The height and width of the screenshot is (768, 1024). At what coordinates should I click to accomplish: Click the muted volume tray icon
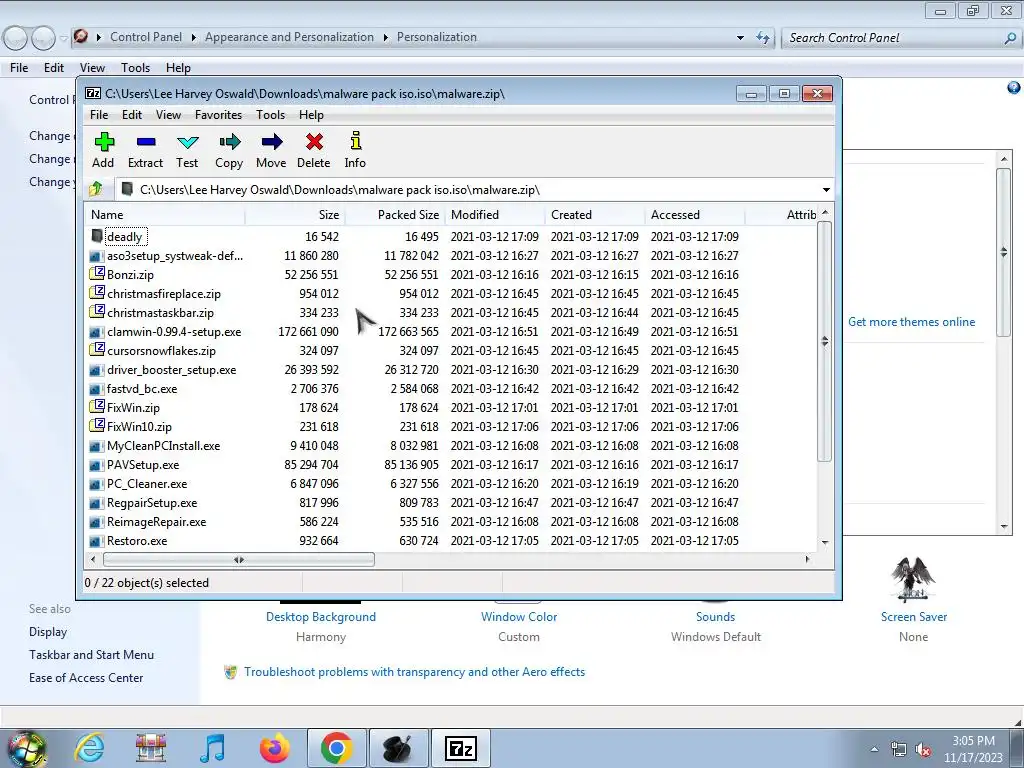pos(923,750)
